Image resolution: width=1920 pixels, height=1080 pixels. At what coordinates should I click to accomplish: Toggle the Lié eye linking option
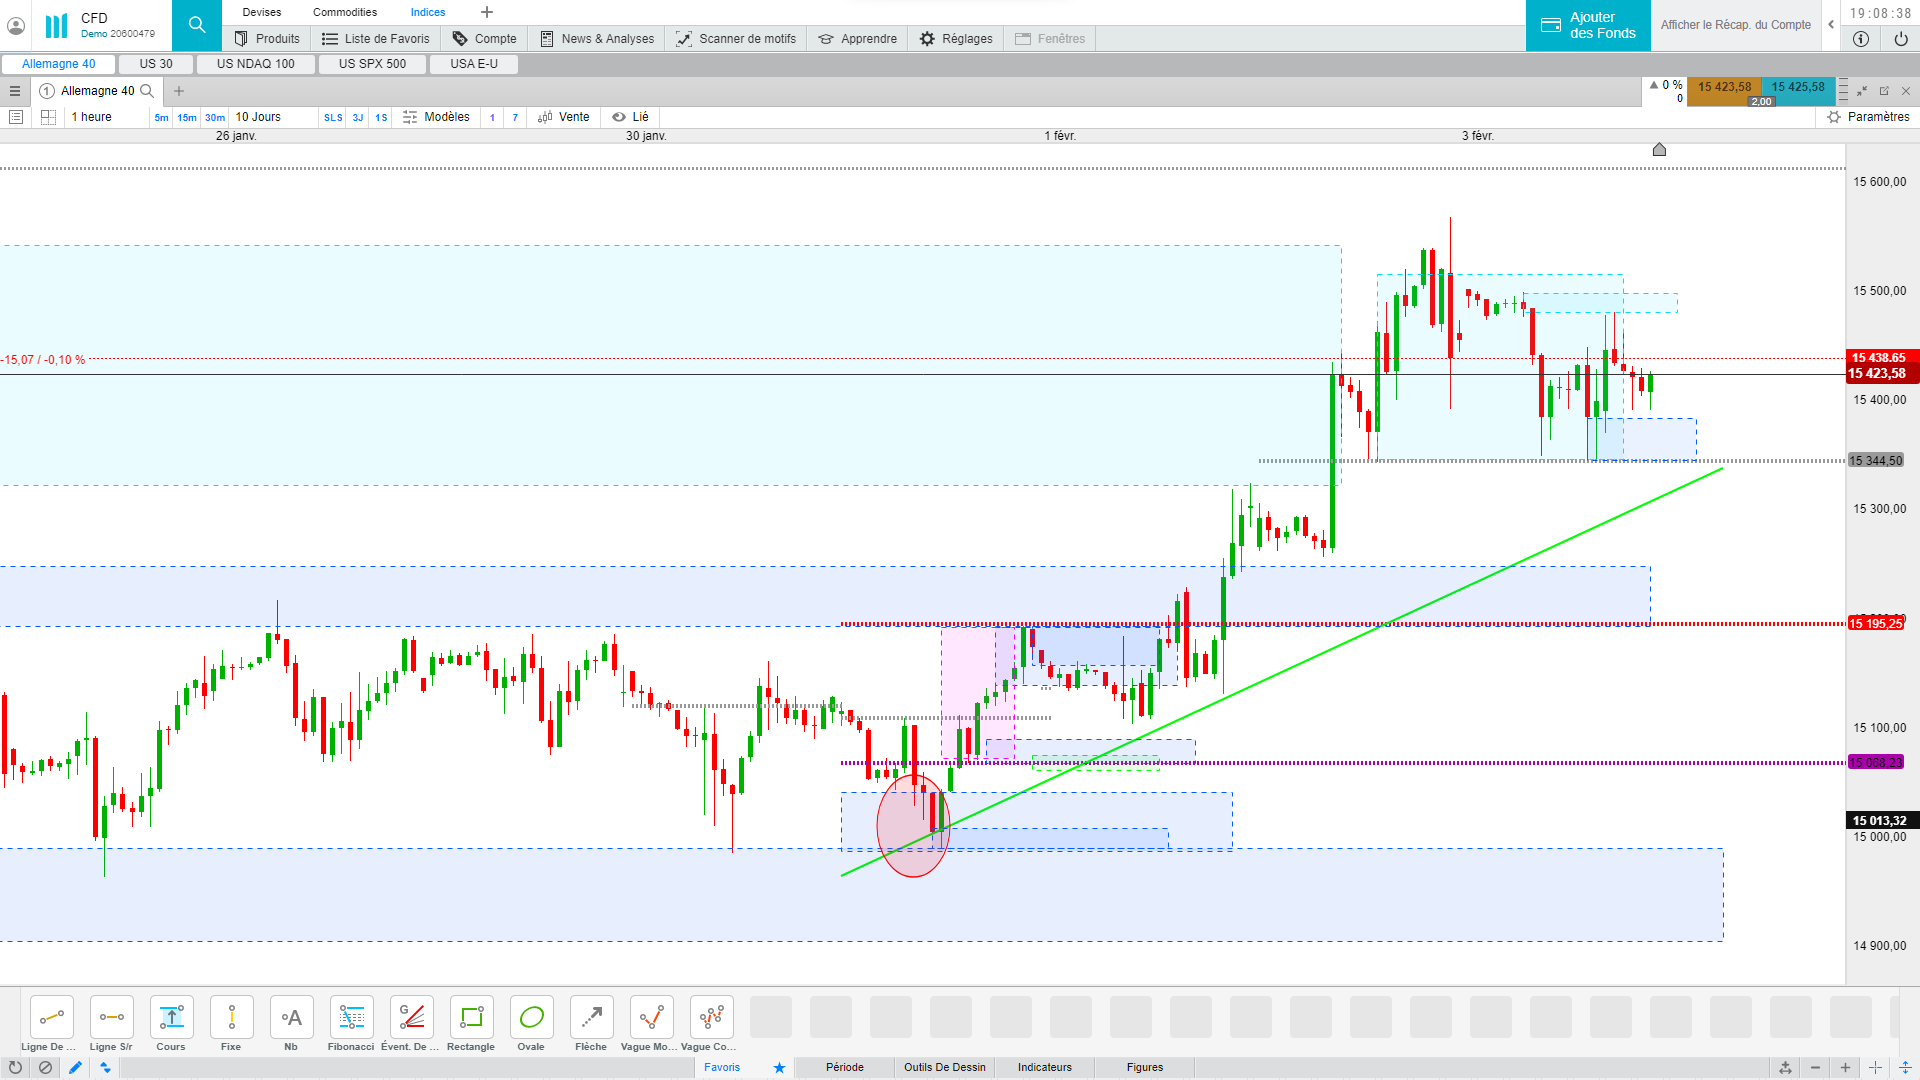click(630, 117)
